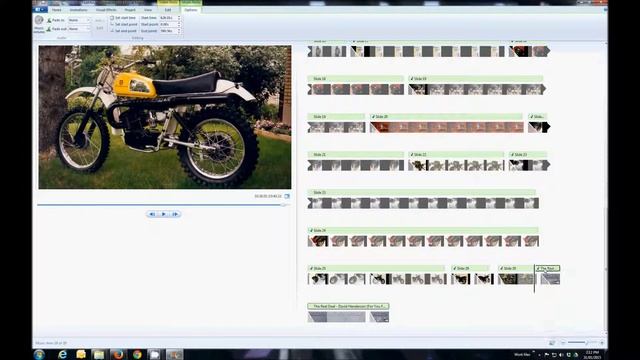Click the black playhead marker on the timeline

pyautogui.click(x=534, y=279)
